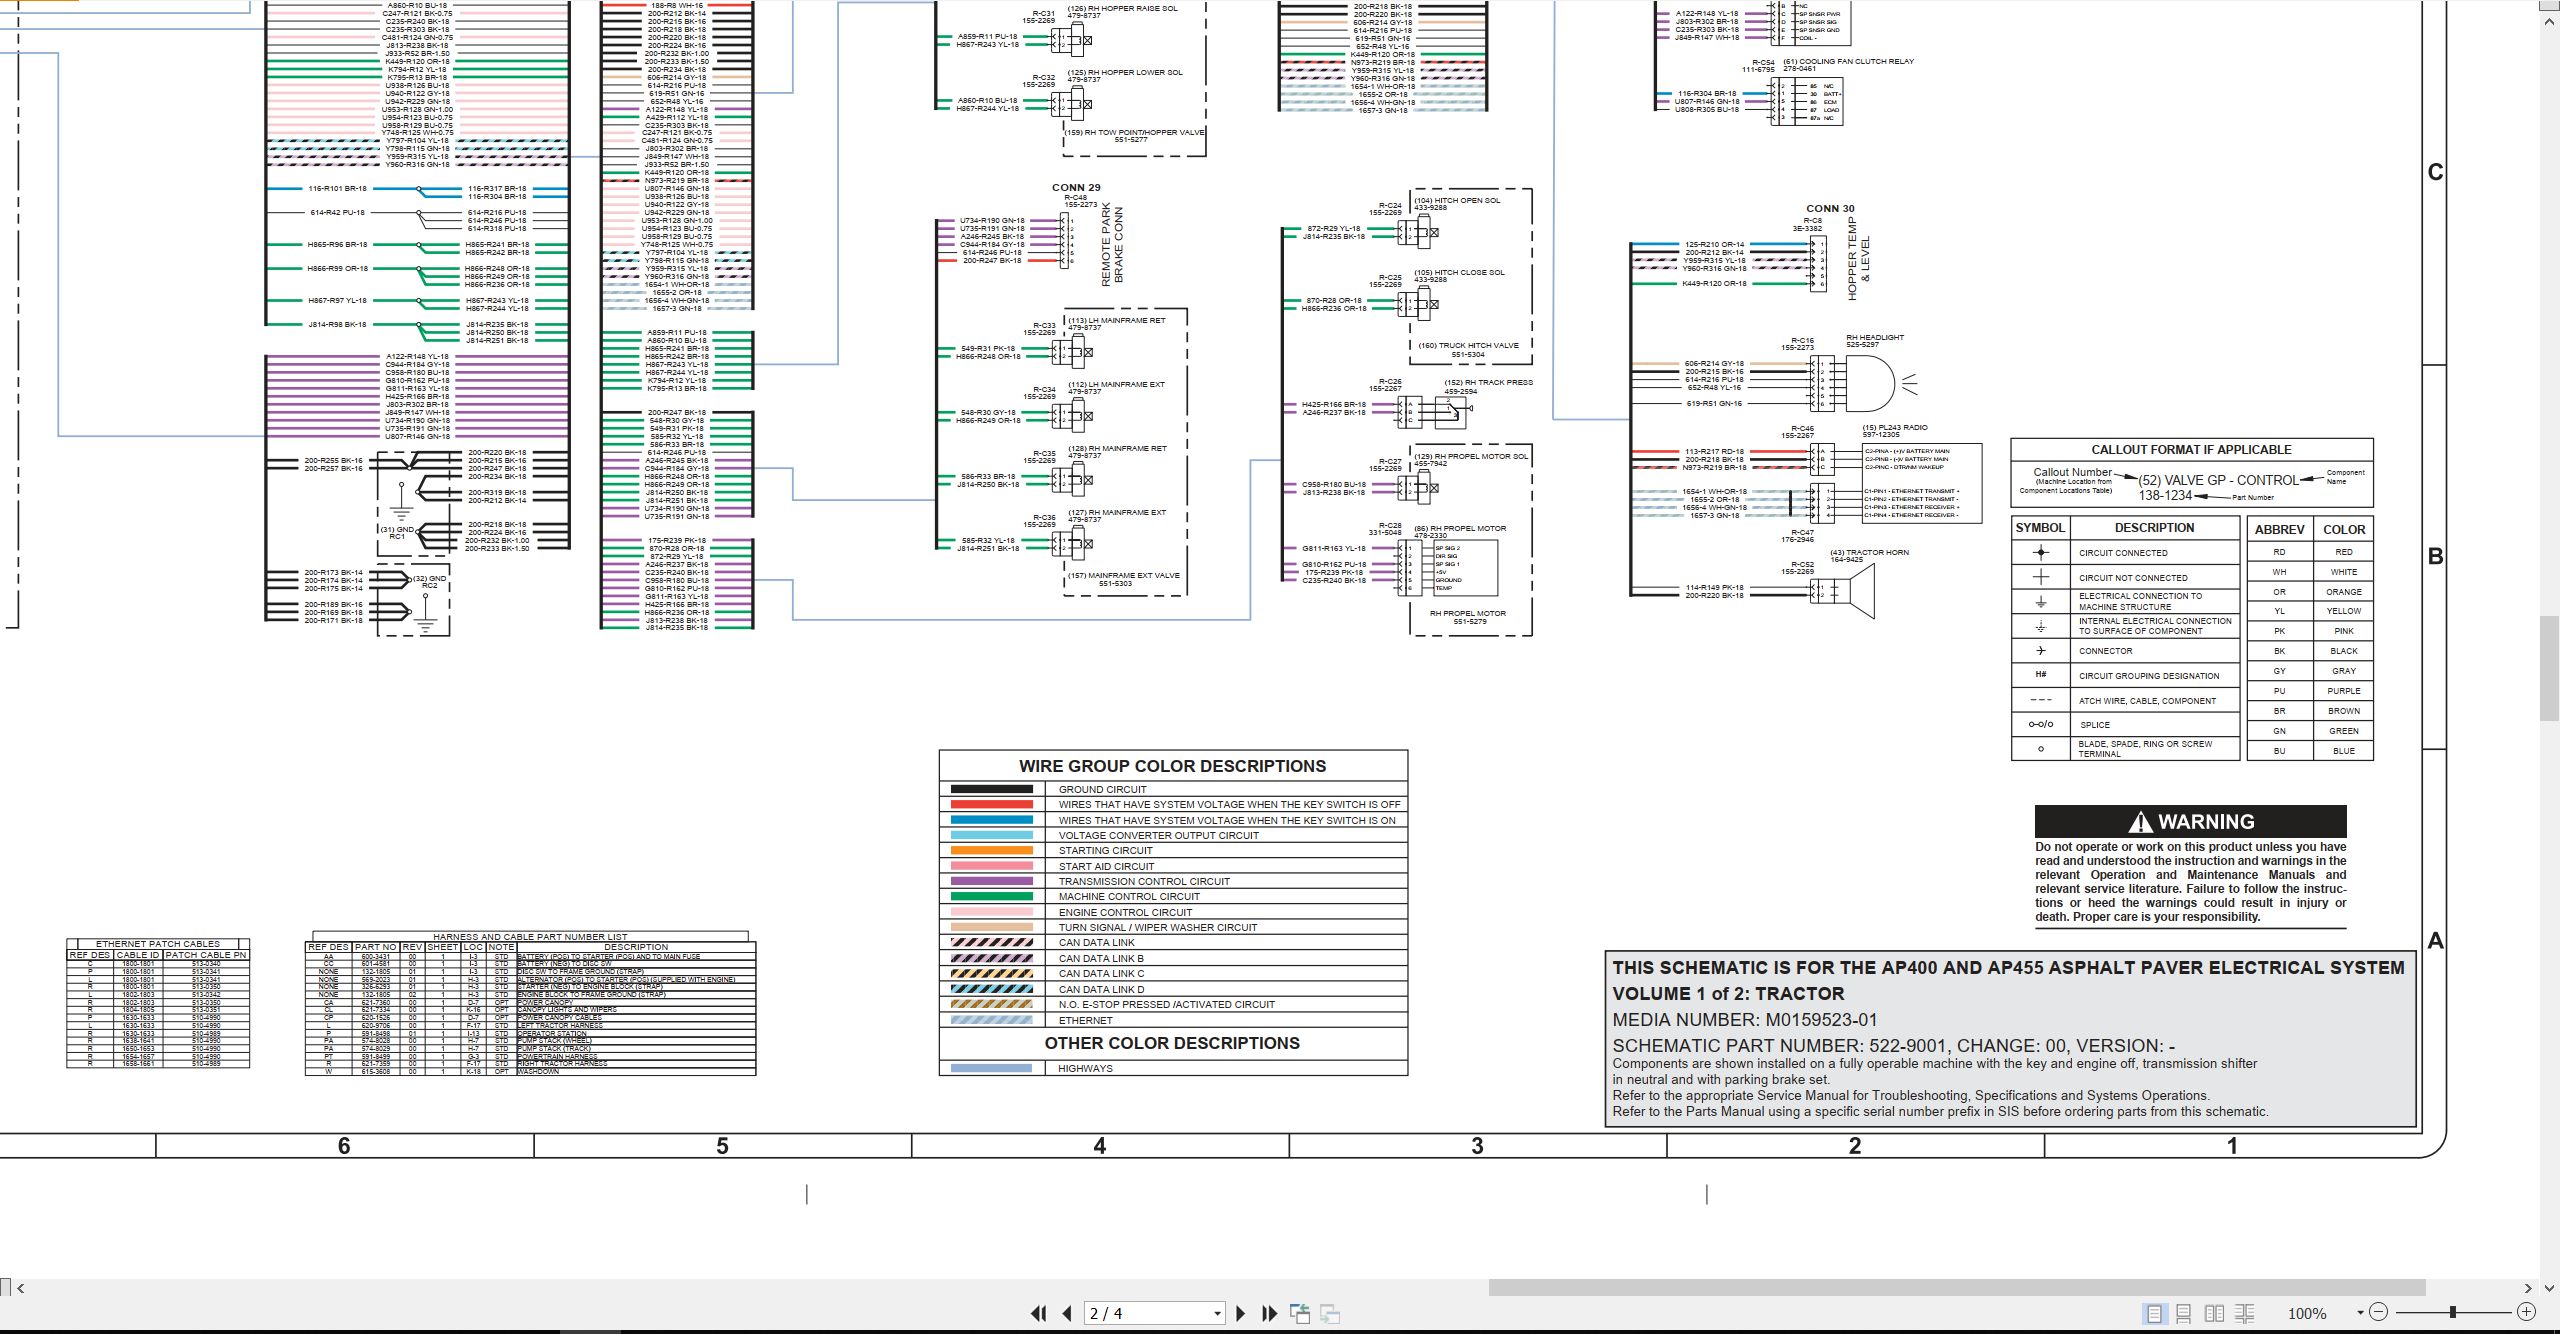The height and width of the screenshot is (1334, 2560).
Task: Go to the next page
Action: coord(1241,1313)
